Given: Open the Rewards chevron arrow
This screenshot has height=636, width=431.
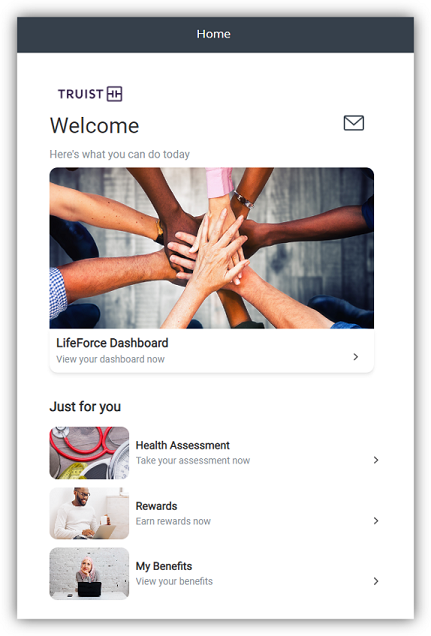Looking at the screenshot, I should point(376,520).
